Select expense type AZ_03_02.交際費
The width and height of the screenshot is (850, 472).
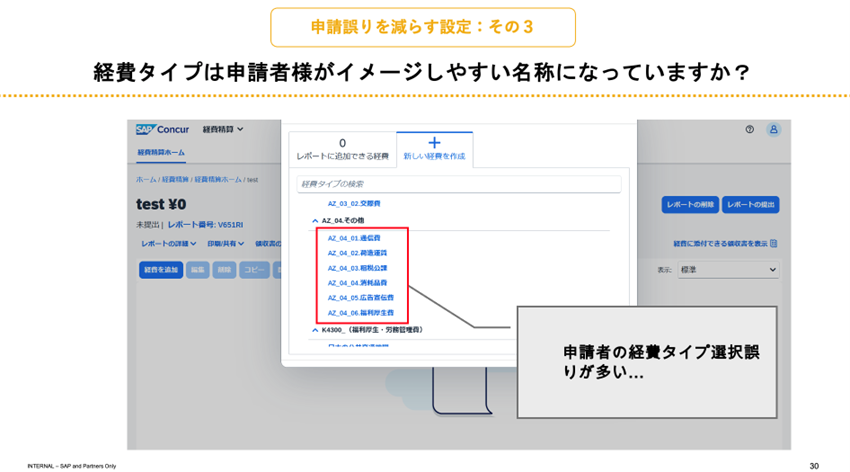click(x=354, y=204)
